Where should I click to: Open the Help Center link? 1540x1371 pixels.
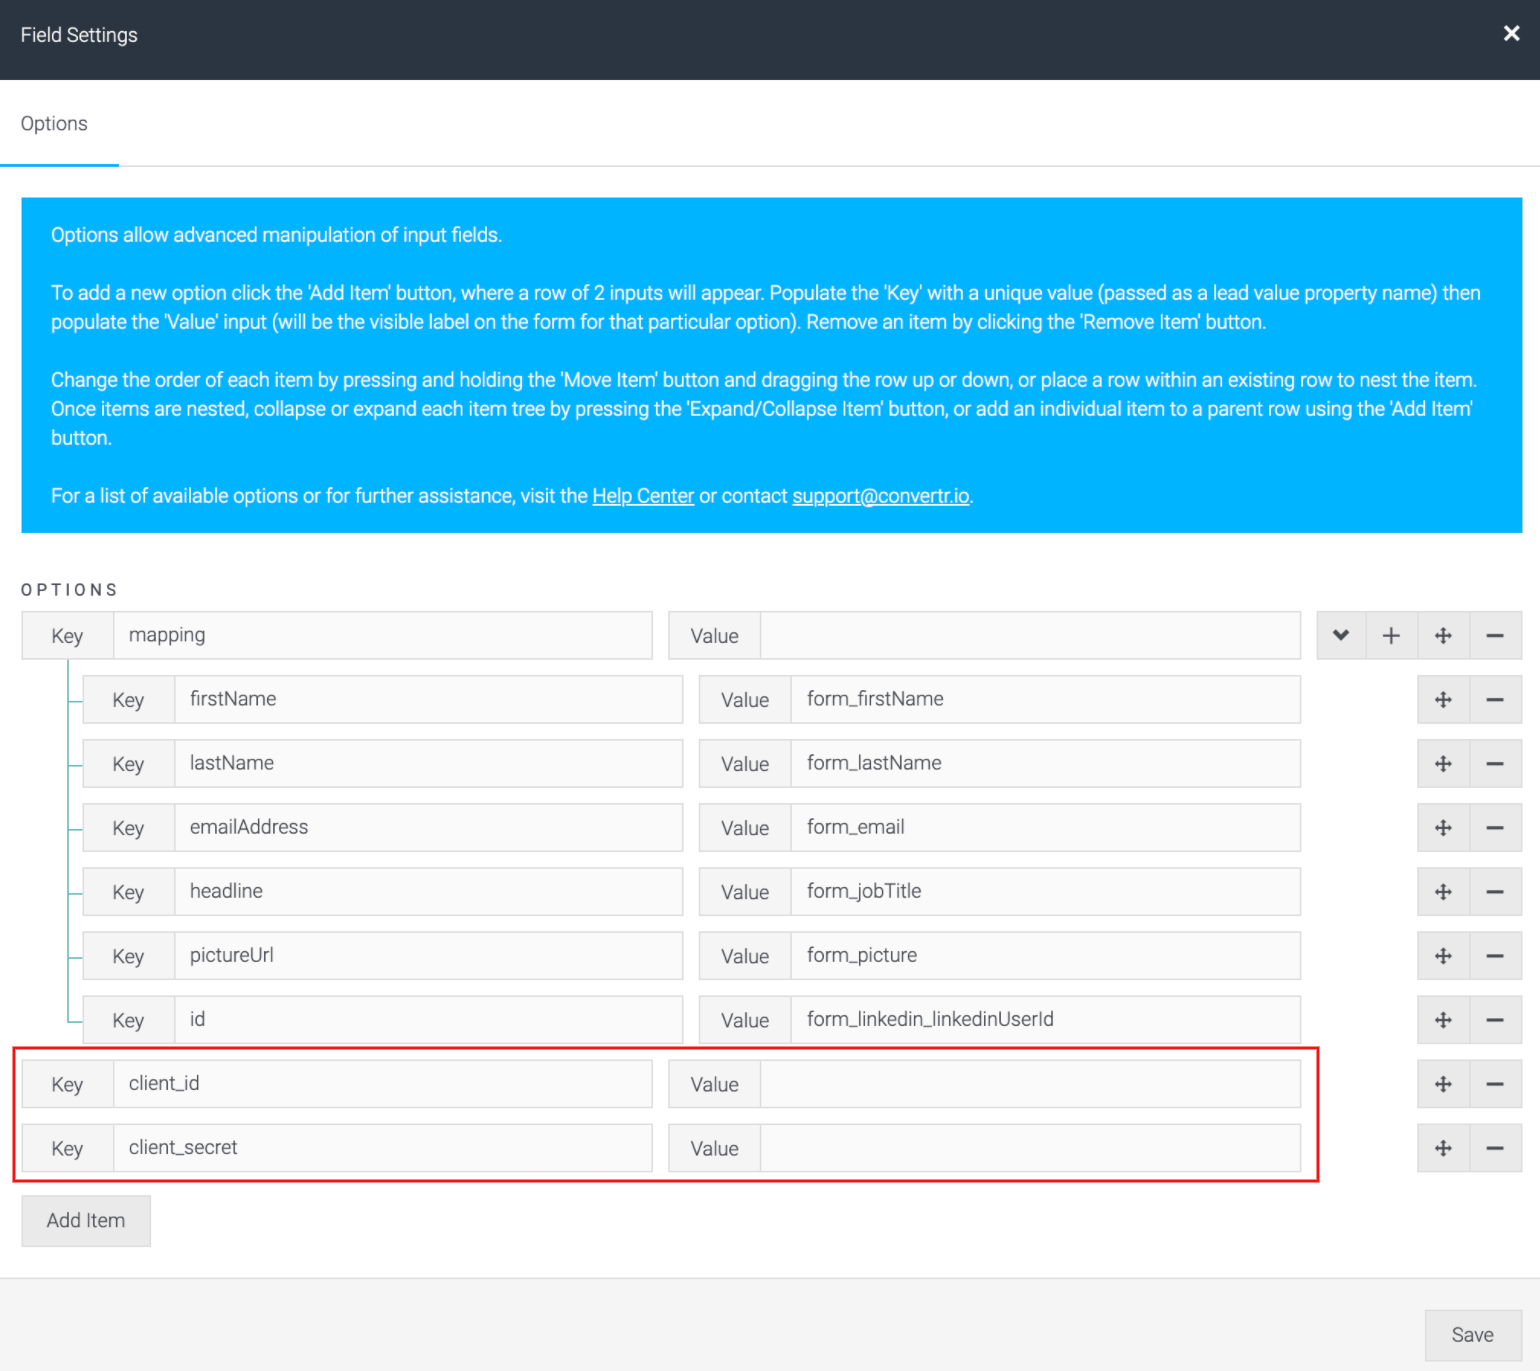[x=643, y=495]
